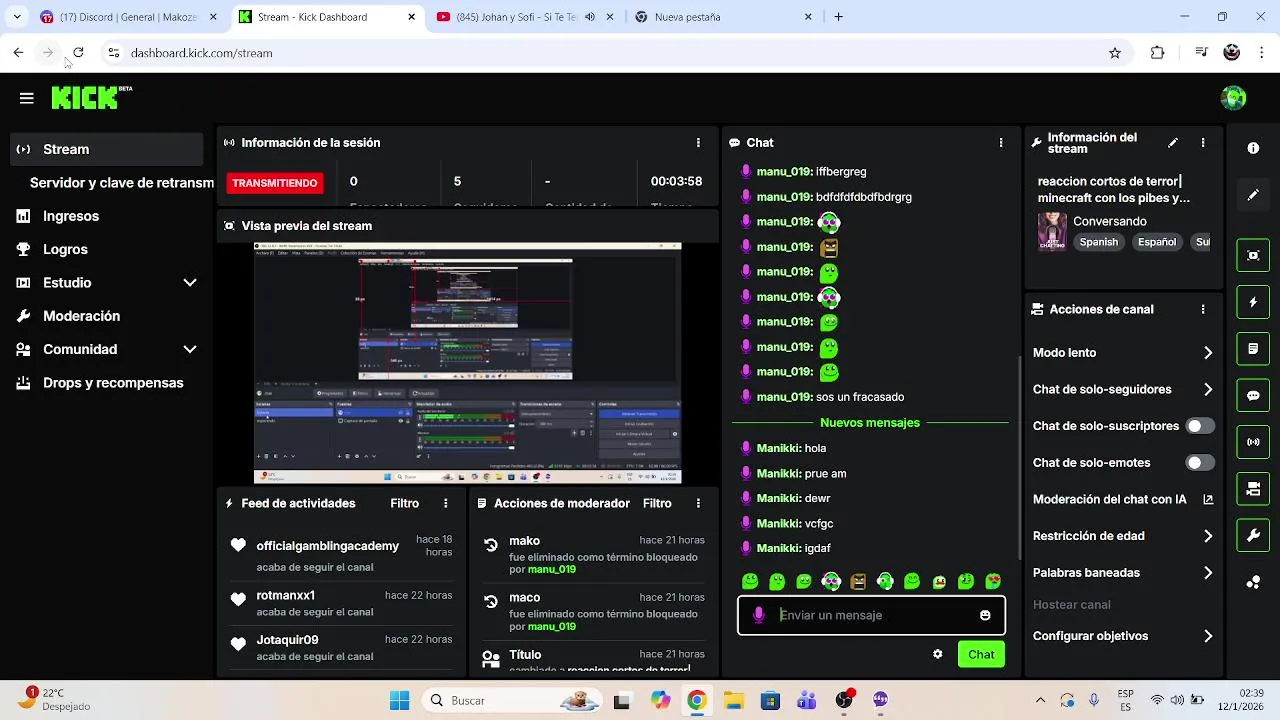Select Stream in the left sidebar
Image resolution: width=1280 pixels, height=720 pixels.
coord(106,149)
